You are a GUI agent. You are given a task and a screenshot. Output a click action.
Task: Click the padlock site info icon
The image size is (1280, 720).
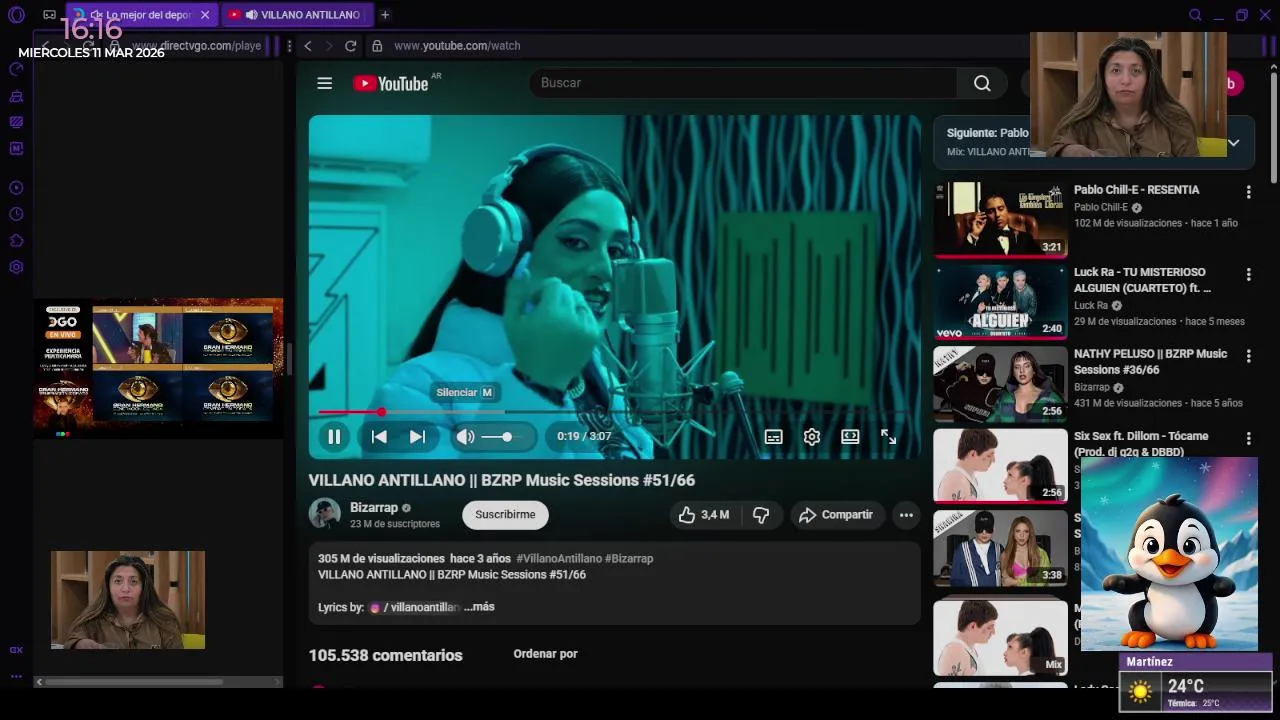pyautogui.click(x=377, y=46)
